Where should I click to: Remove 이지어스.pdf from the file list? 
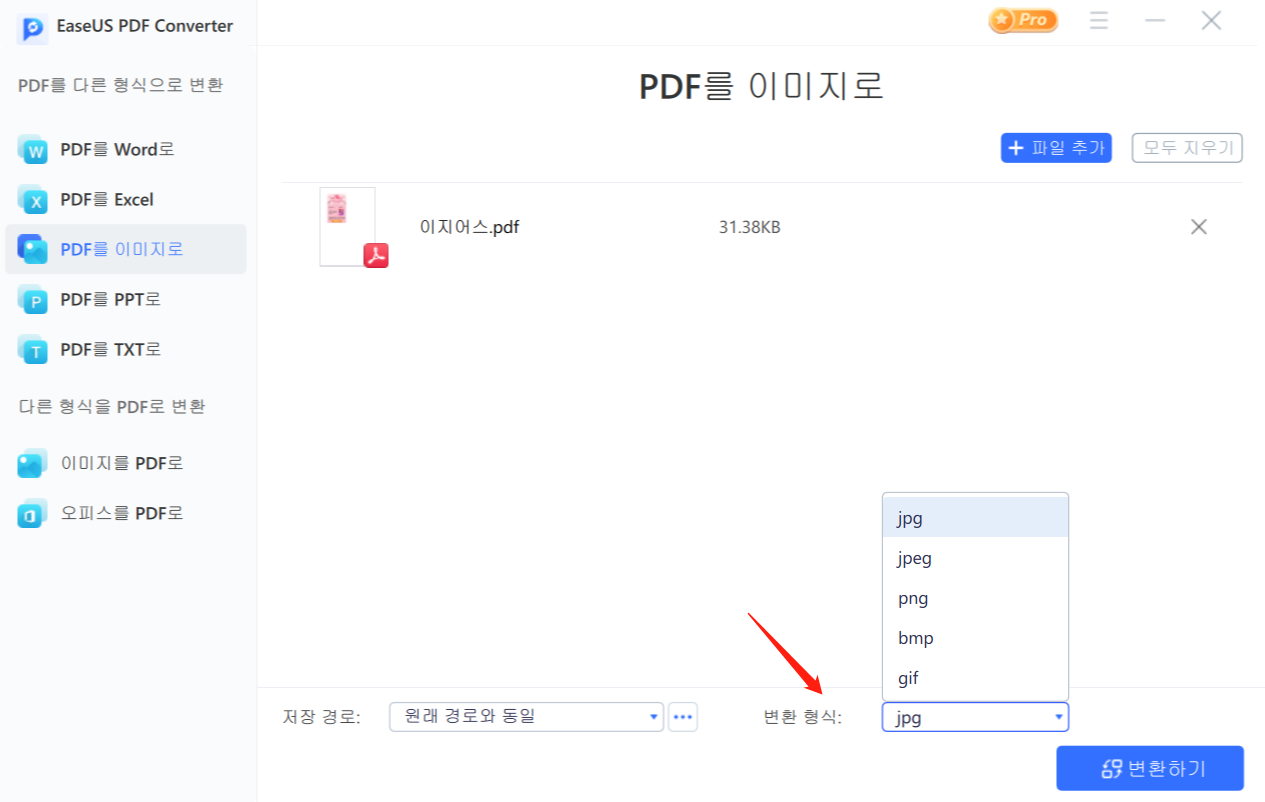1198,227
